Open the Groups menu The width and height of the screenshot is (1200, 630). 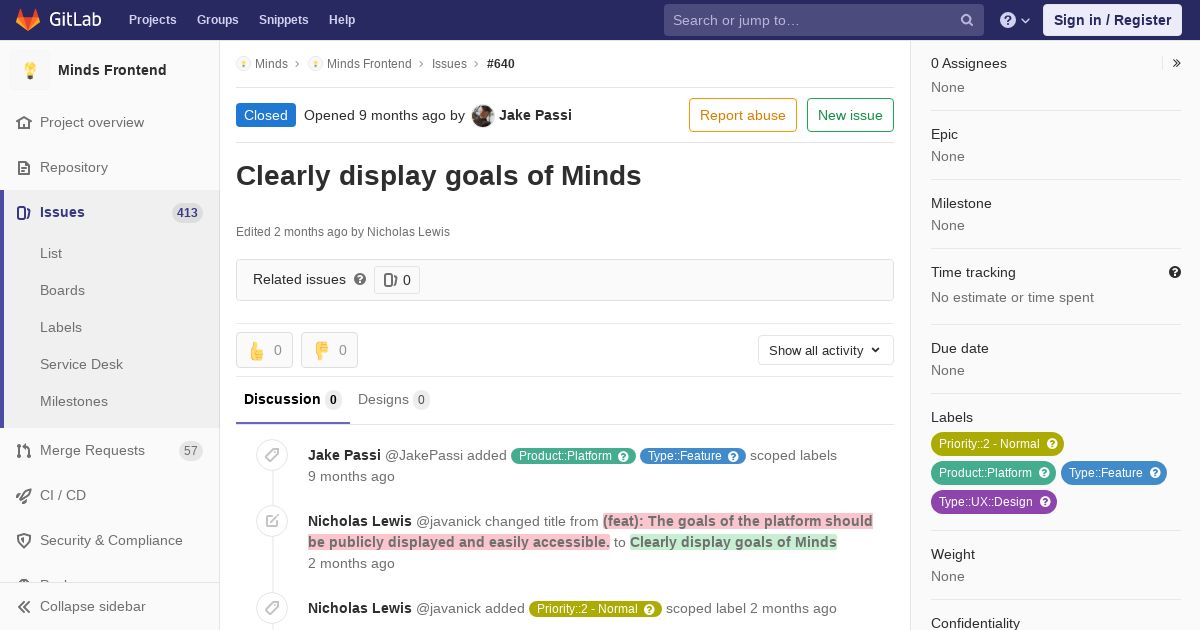[217, 20]
